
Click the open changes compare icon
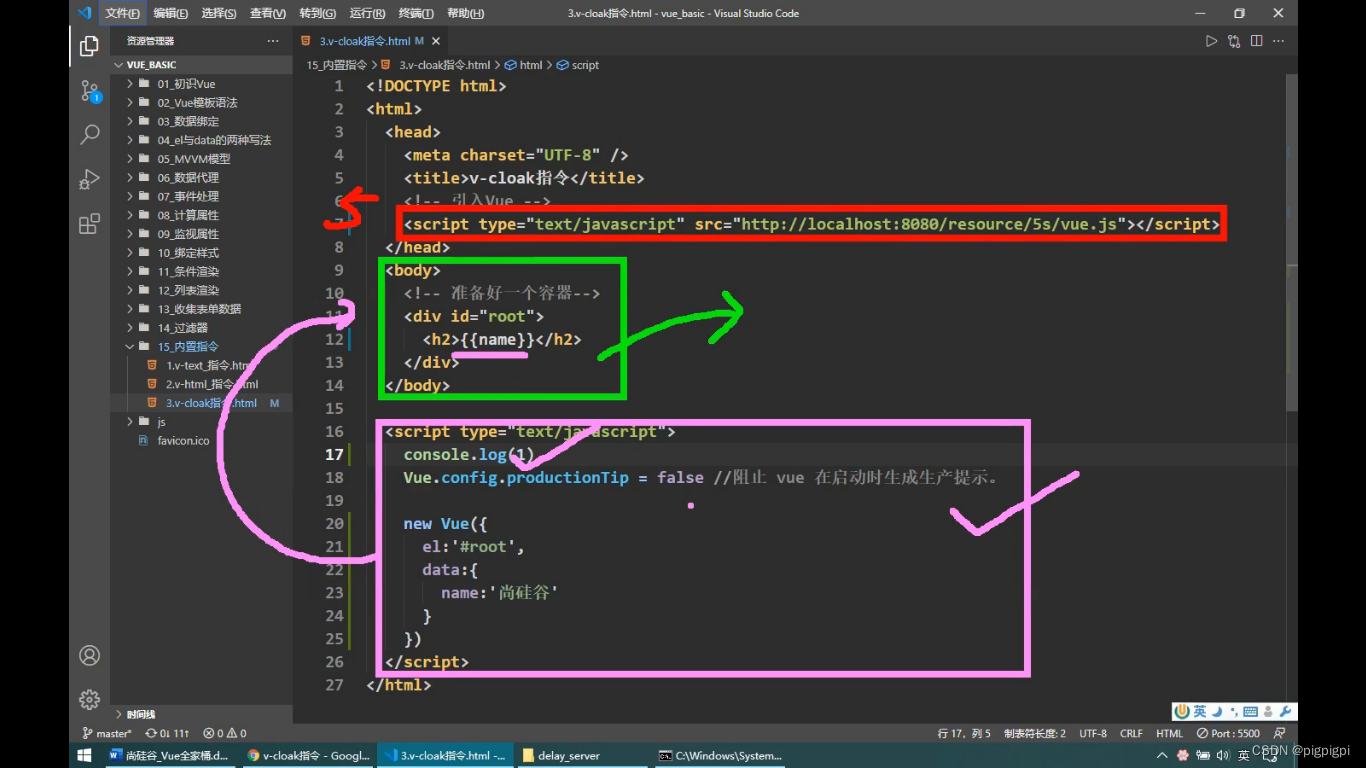1234,41
